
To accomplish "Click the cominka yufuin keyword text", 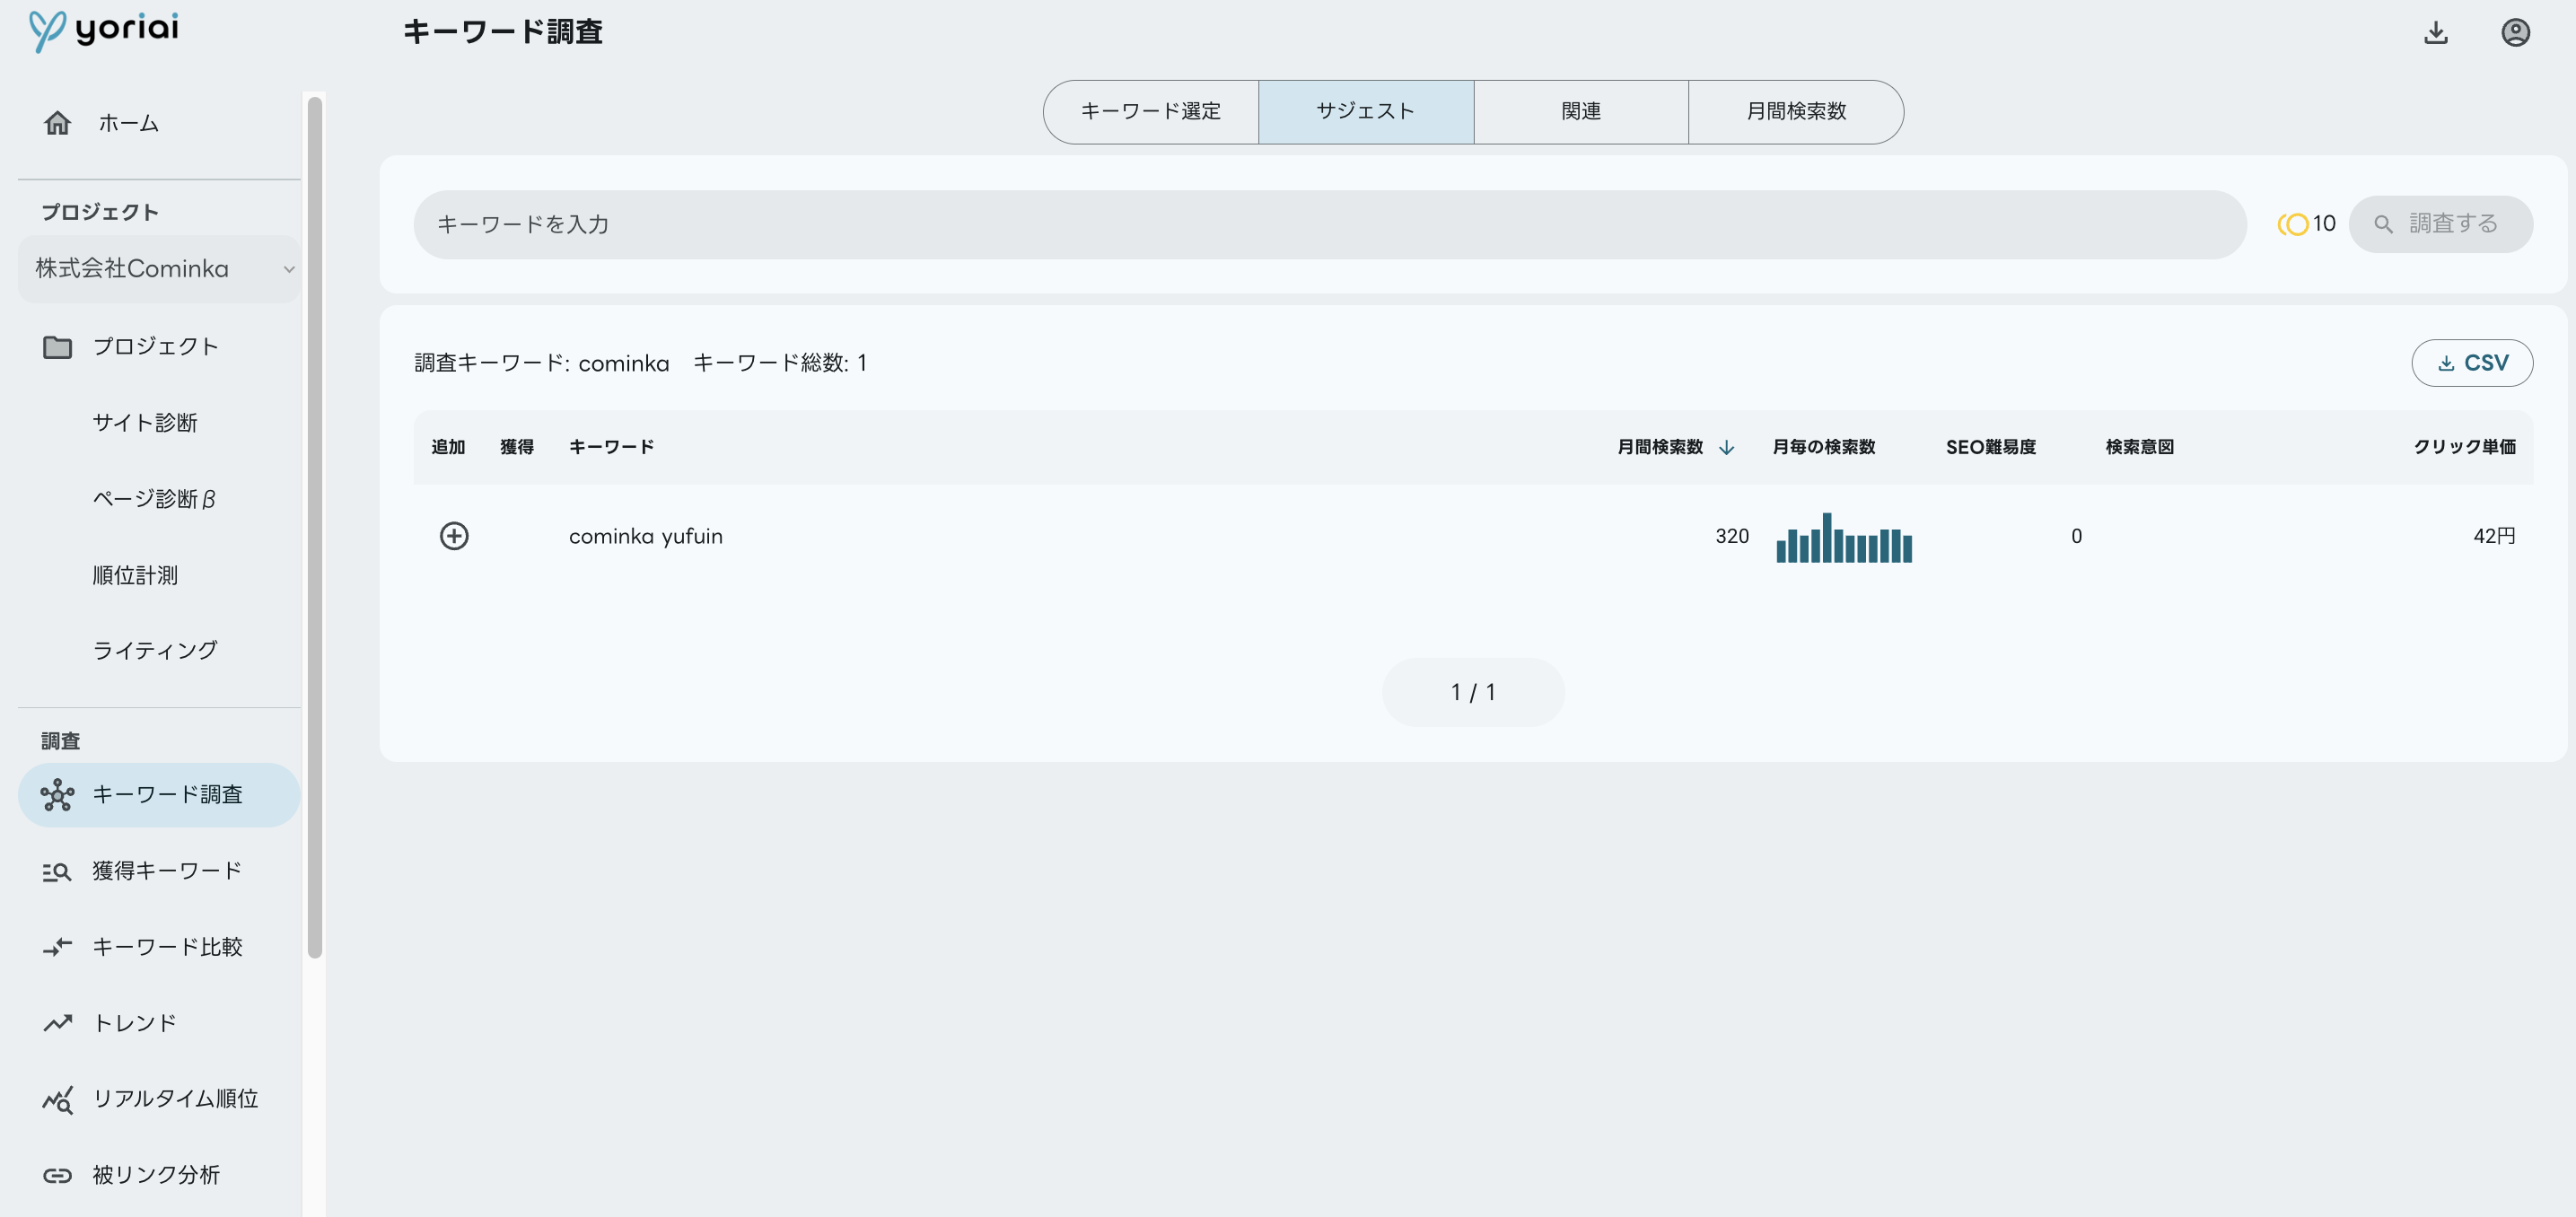I will click(646, 537).
